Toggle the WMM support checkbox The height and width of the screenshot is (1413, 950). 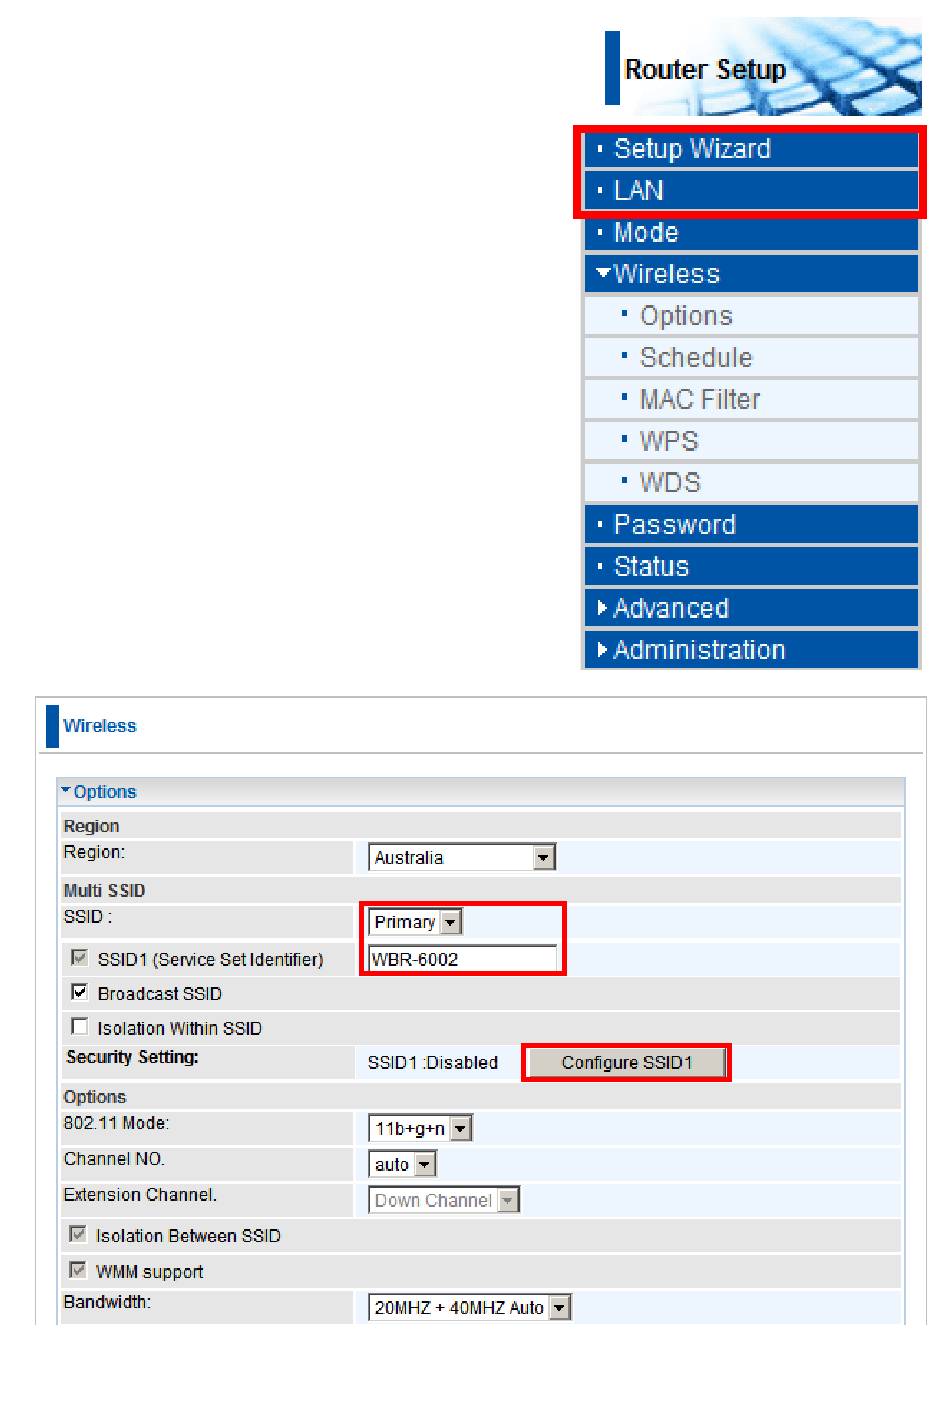[78, 1270]
